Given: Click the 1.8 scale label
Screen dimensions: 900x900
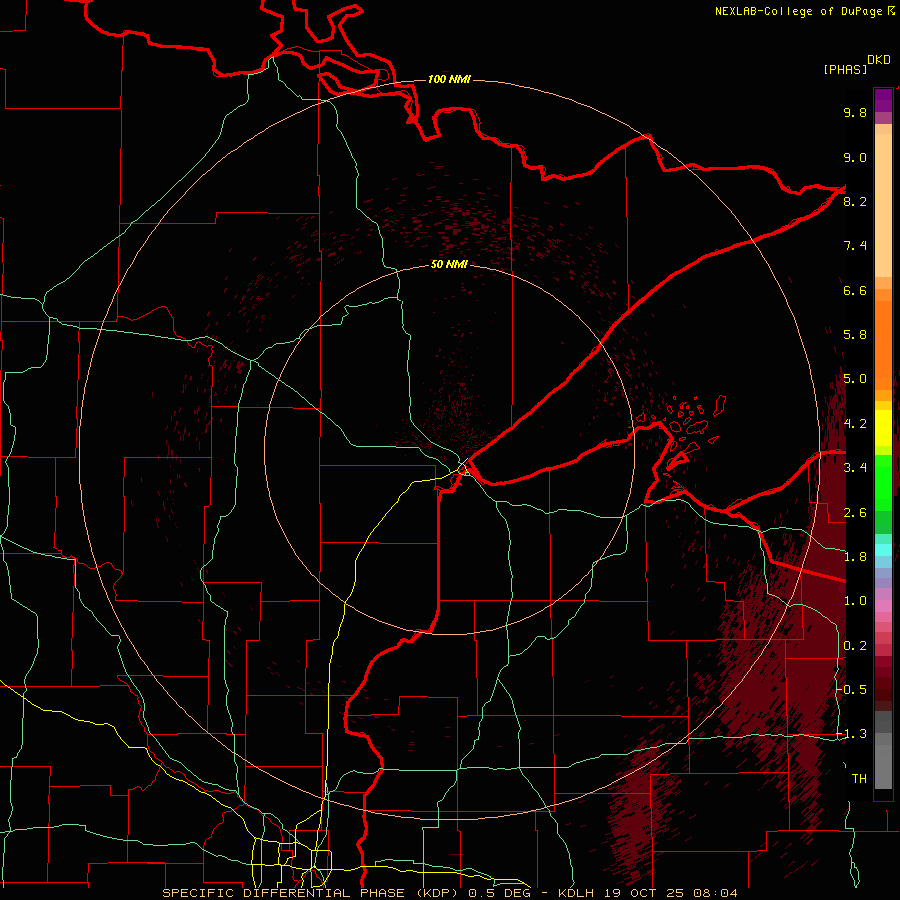Looking at the screenshot, I should point(855,557).
